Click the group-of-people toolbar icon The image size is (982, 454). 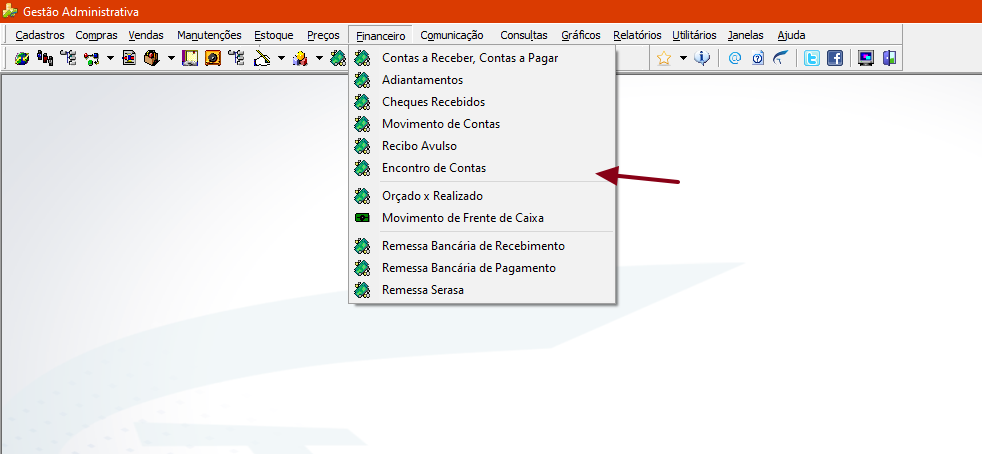pos(45,58)
